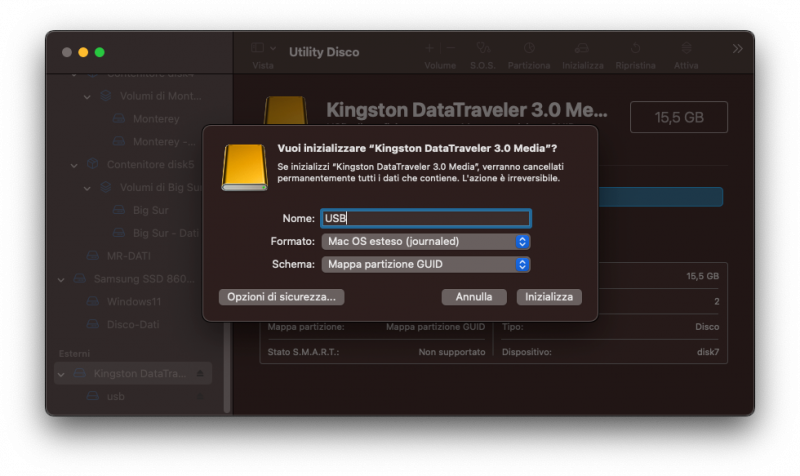This screenshot has height=476, width=800.
Task: Open the Vista dropdown chevron
Action: pos(273,48)
